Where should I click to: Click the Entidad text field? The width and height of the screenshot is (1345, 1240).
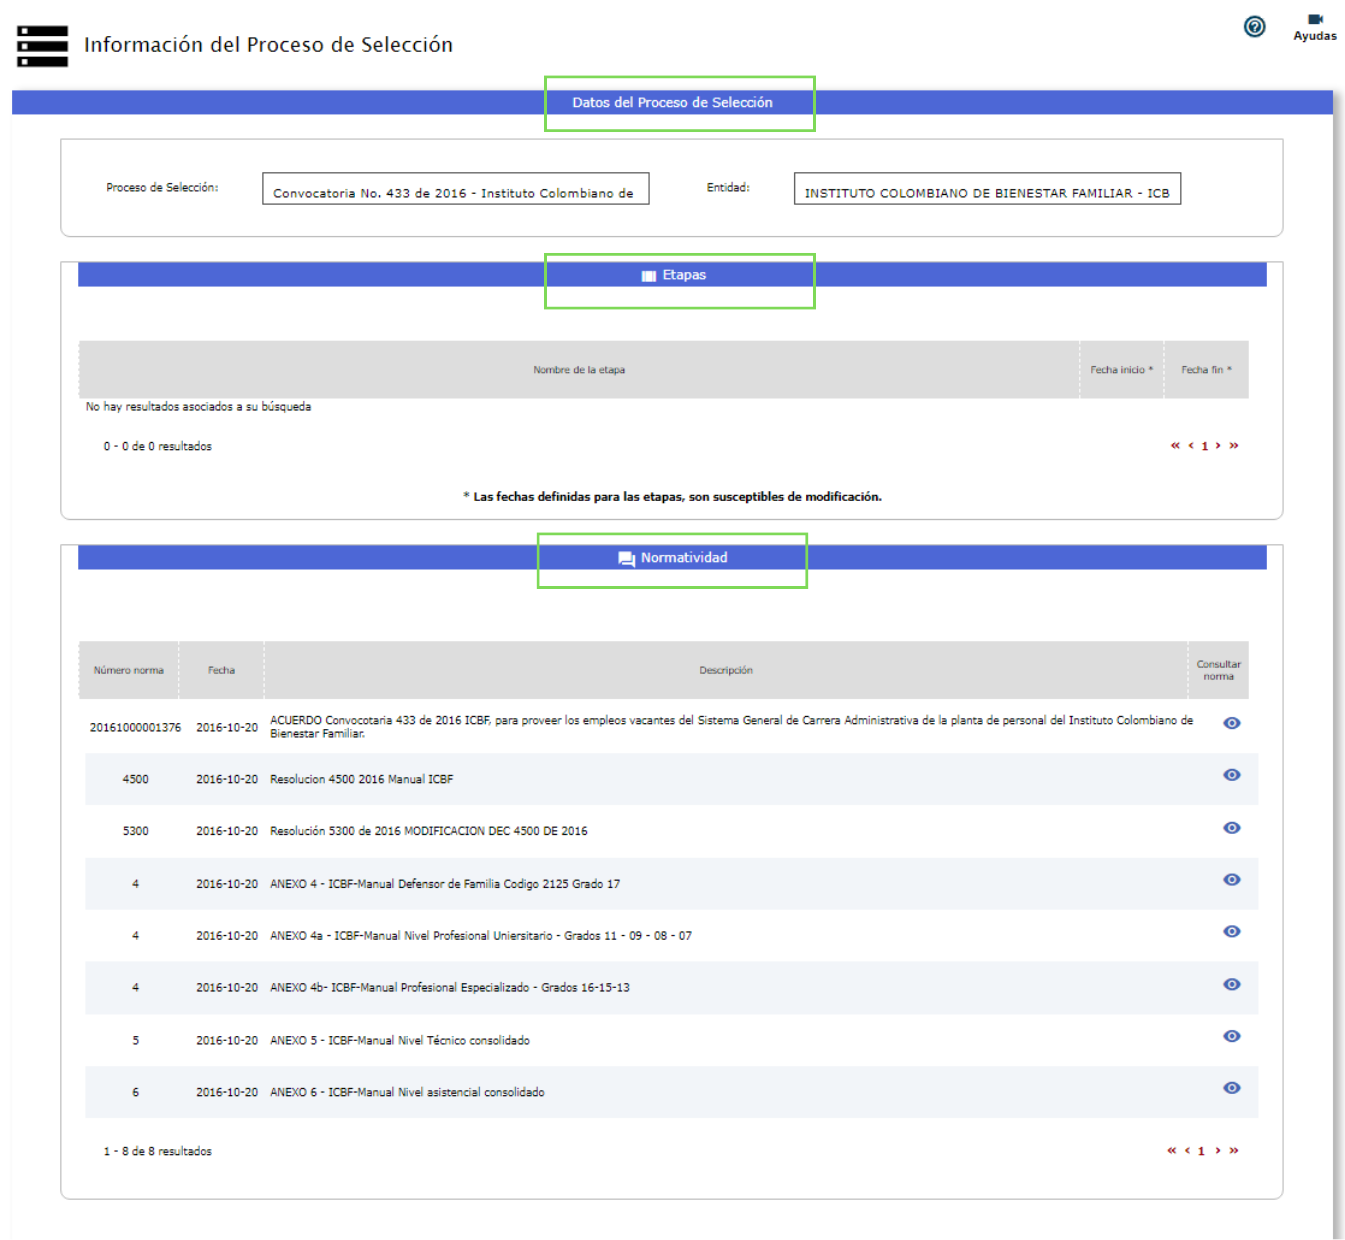tap(986, 189)
